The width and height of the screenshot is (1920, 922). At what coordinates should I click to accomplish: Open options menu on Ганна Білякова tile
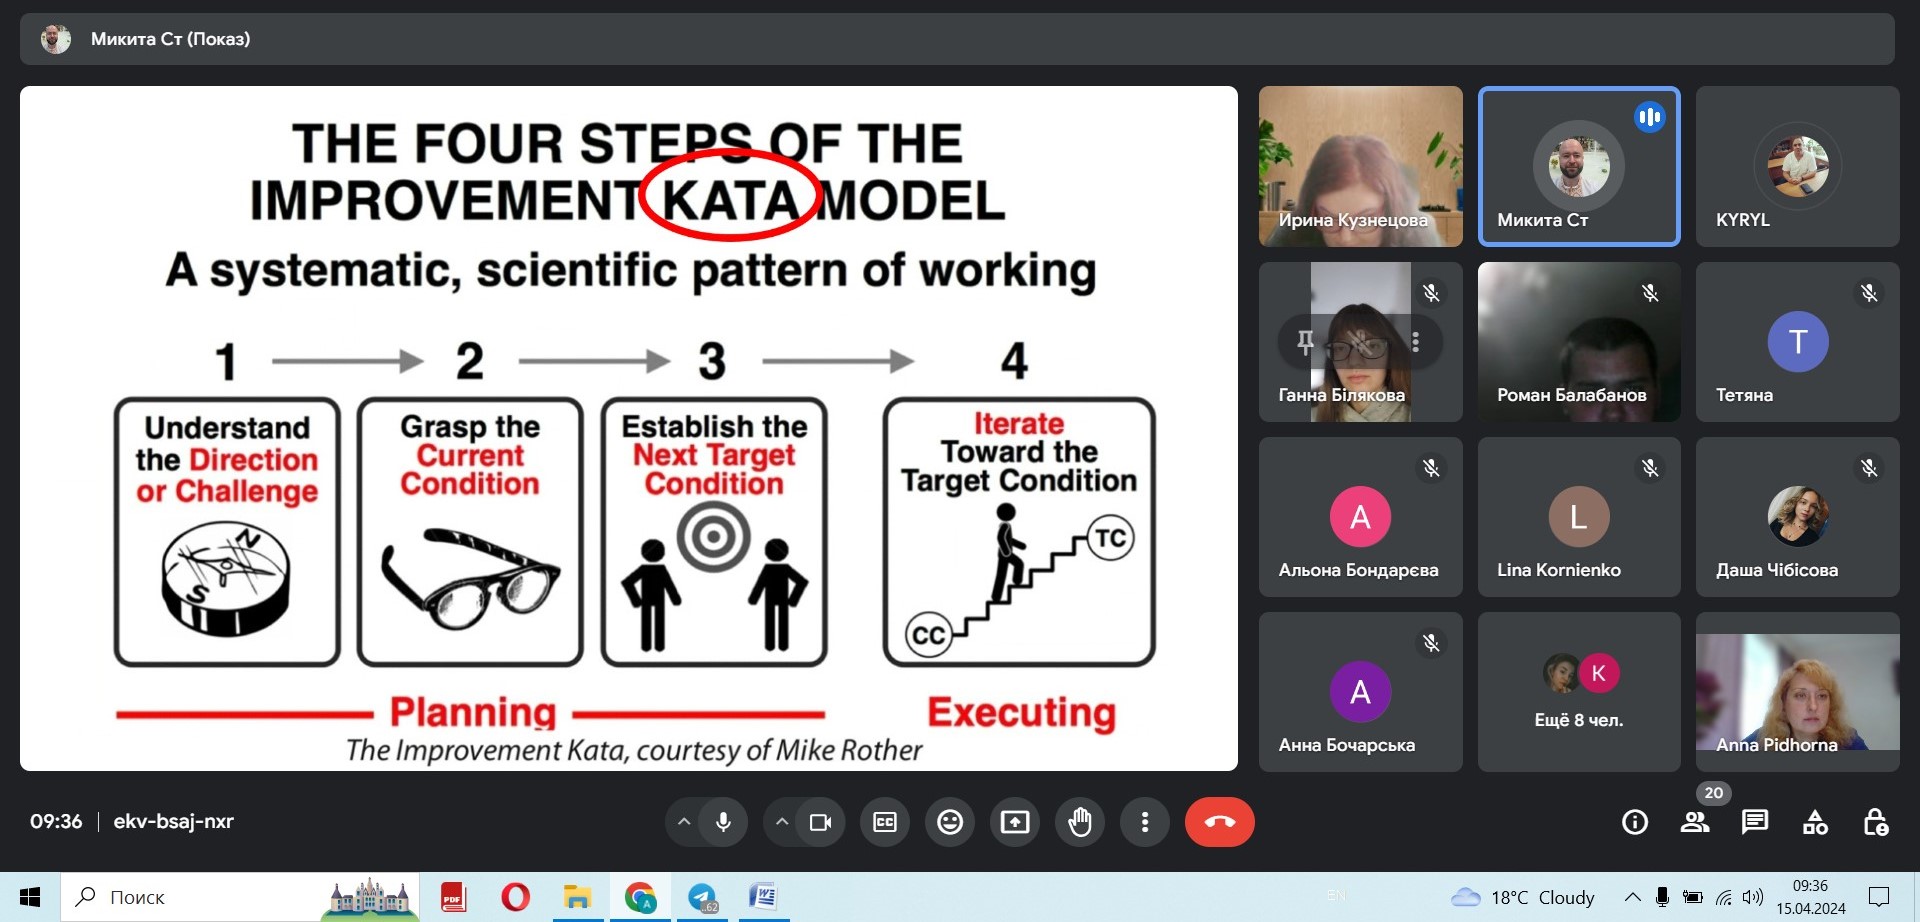[1415, 342]
